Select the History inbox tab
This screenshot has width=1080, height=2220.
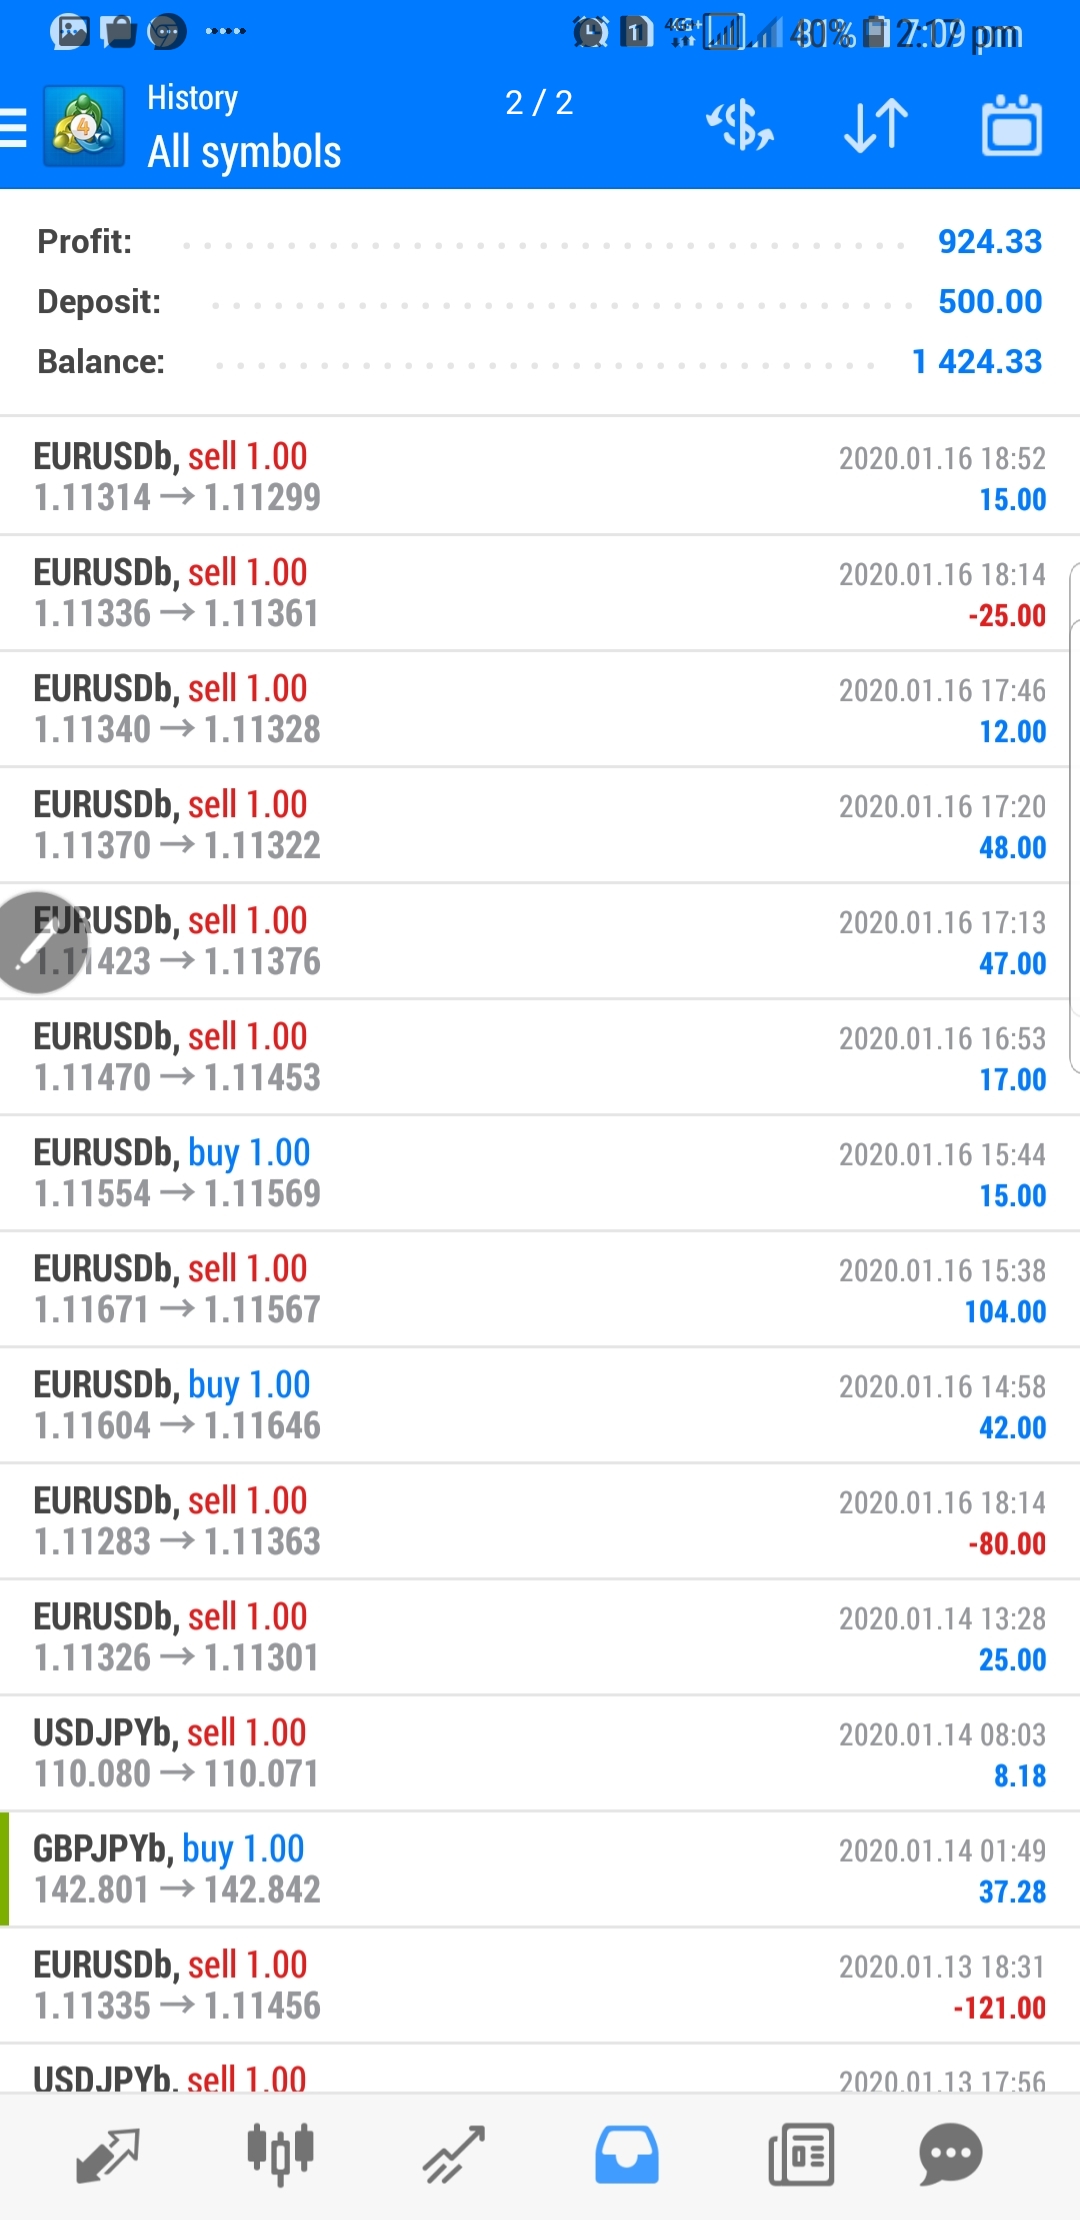point(627,2154)
